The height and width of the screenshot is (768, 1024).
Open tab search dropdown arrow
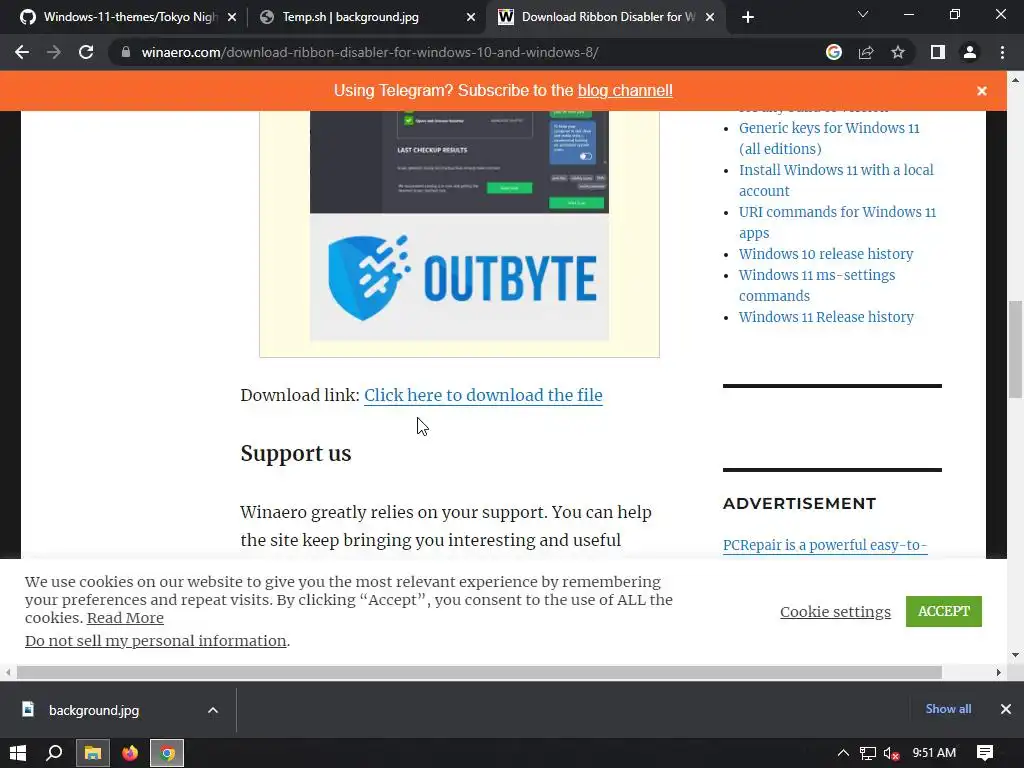click(x=863, y=14)
